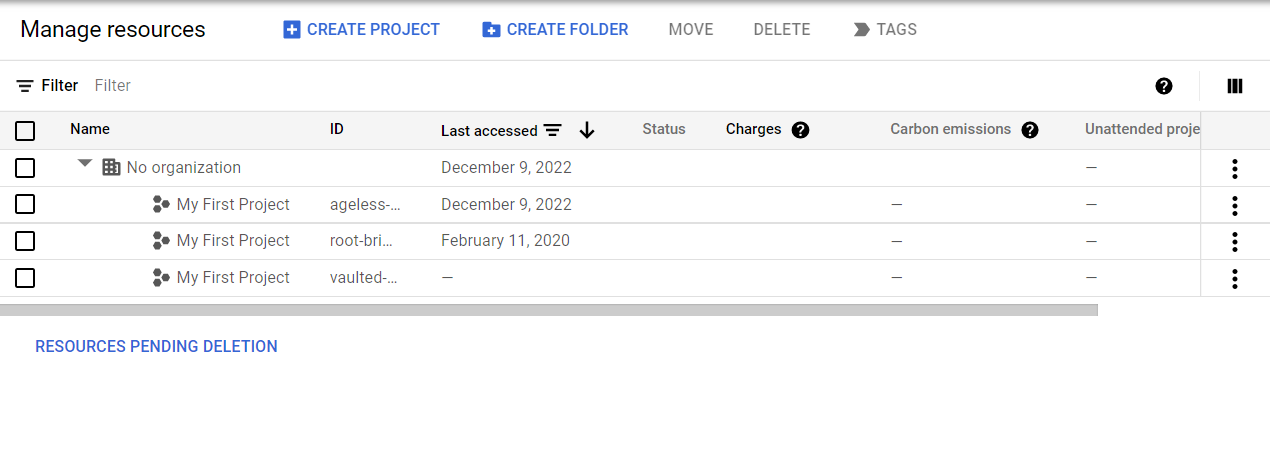Open the three-dot menu for No organization
The width and height of the screenshot is (1270, 450).
coord(1235,168)
